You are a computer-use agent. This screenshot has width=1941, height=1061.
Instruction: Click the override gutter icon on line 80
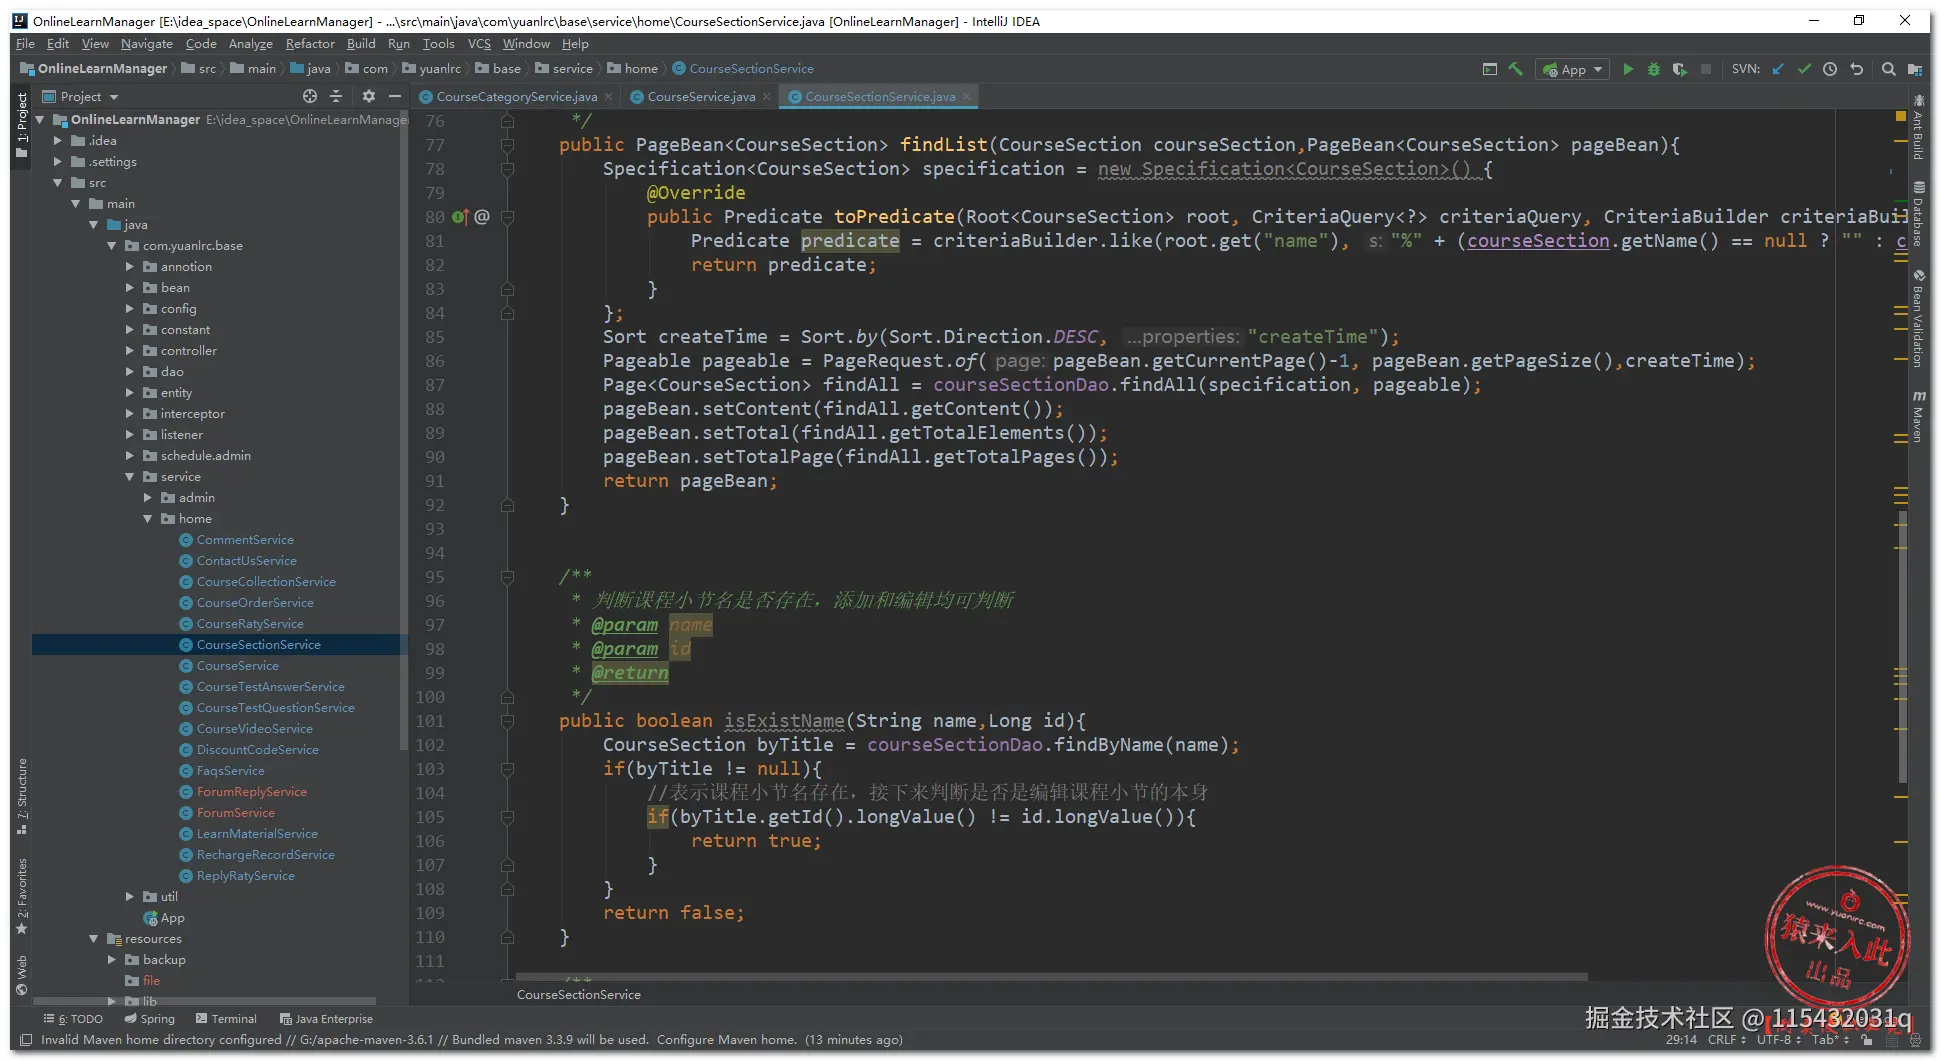[460, 217]
